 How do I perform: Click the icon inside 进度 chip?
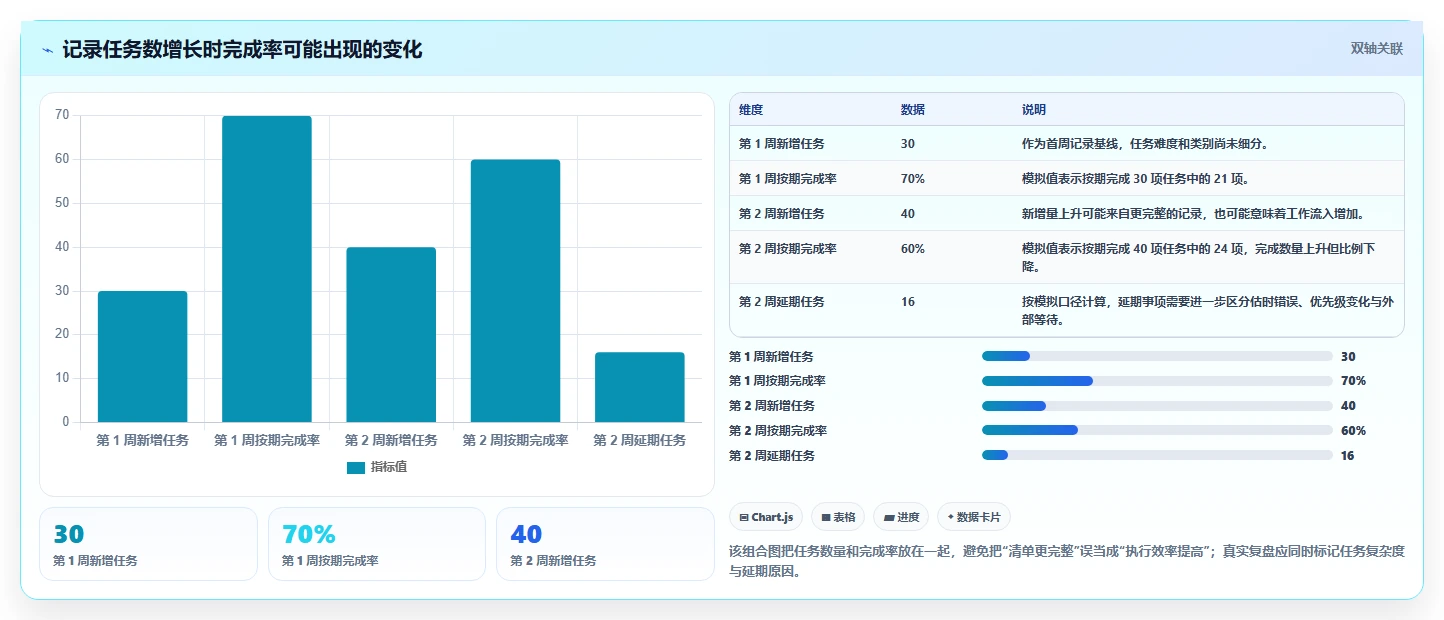coord(888,518)
